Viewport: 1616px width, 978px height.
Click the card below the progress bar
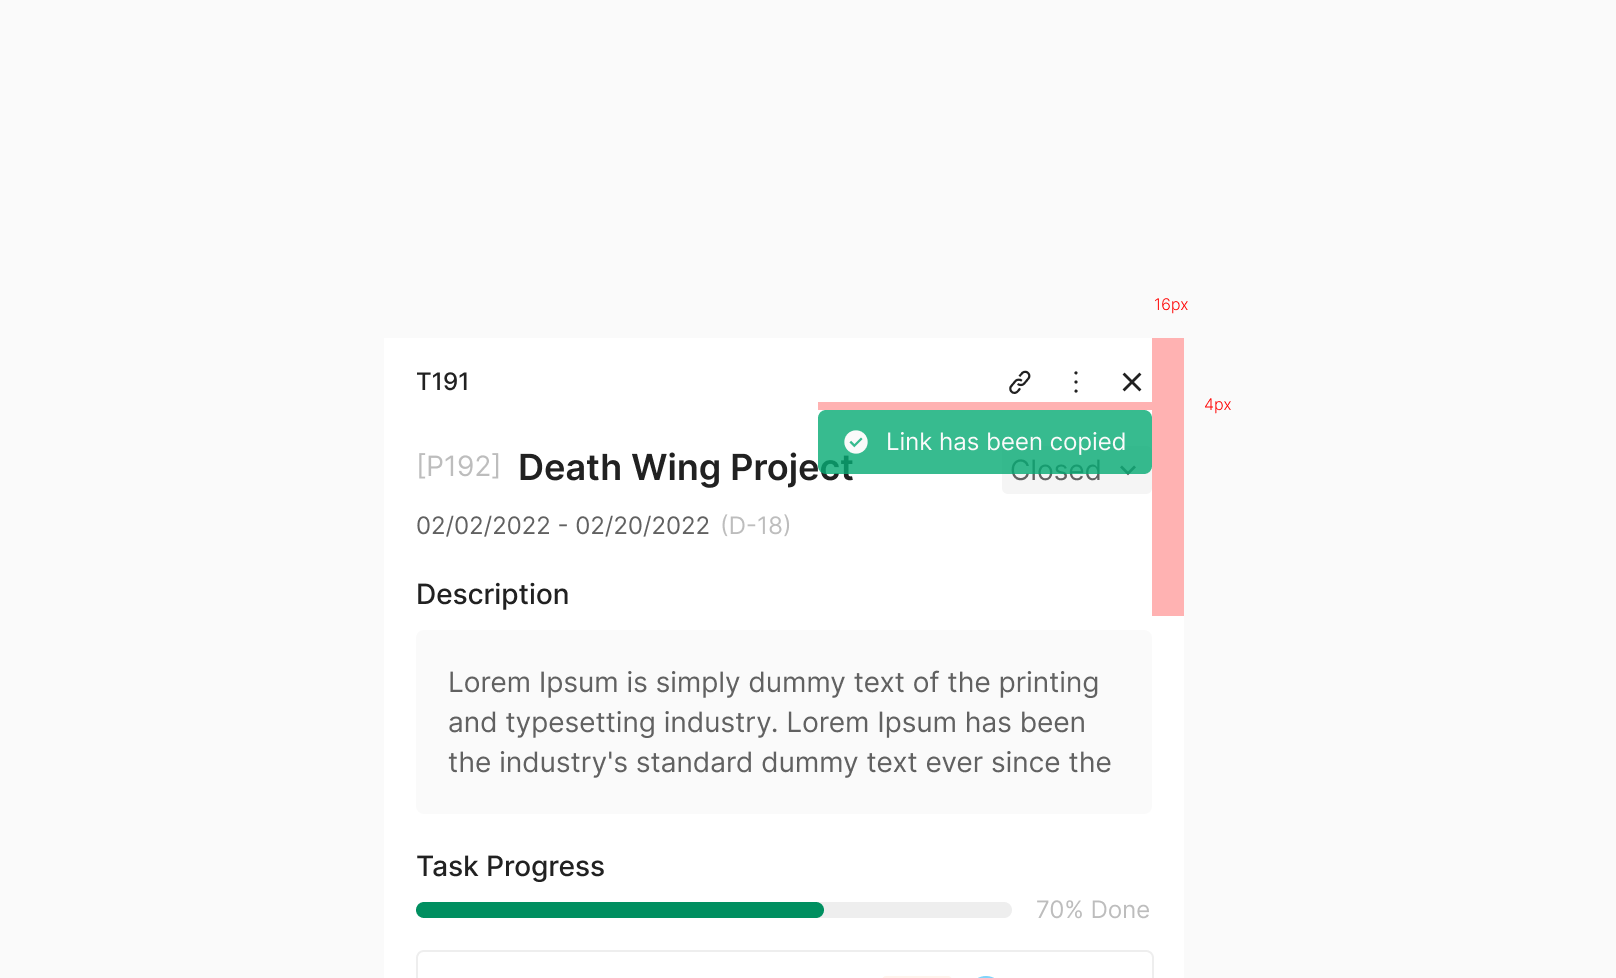[784, 964]
